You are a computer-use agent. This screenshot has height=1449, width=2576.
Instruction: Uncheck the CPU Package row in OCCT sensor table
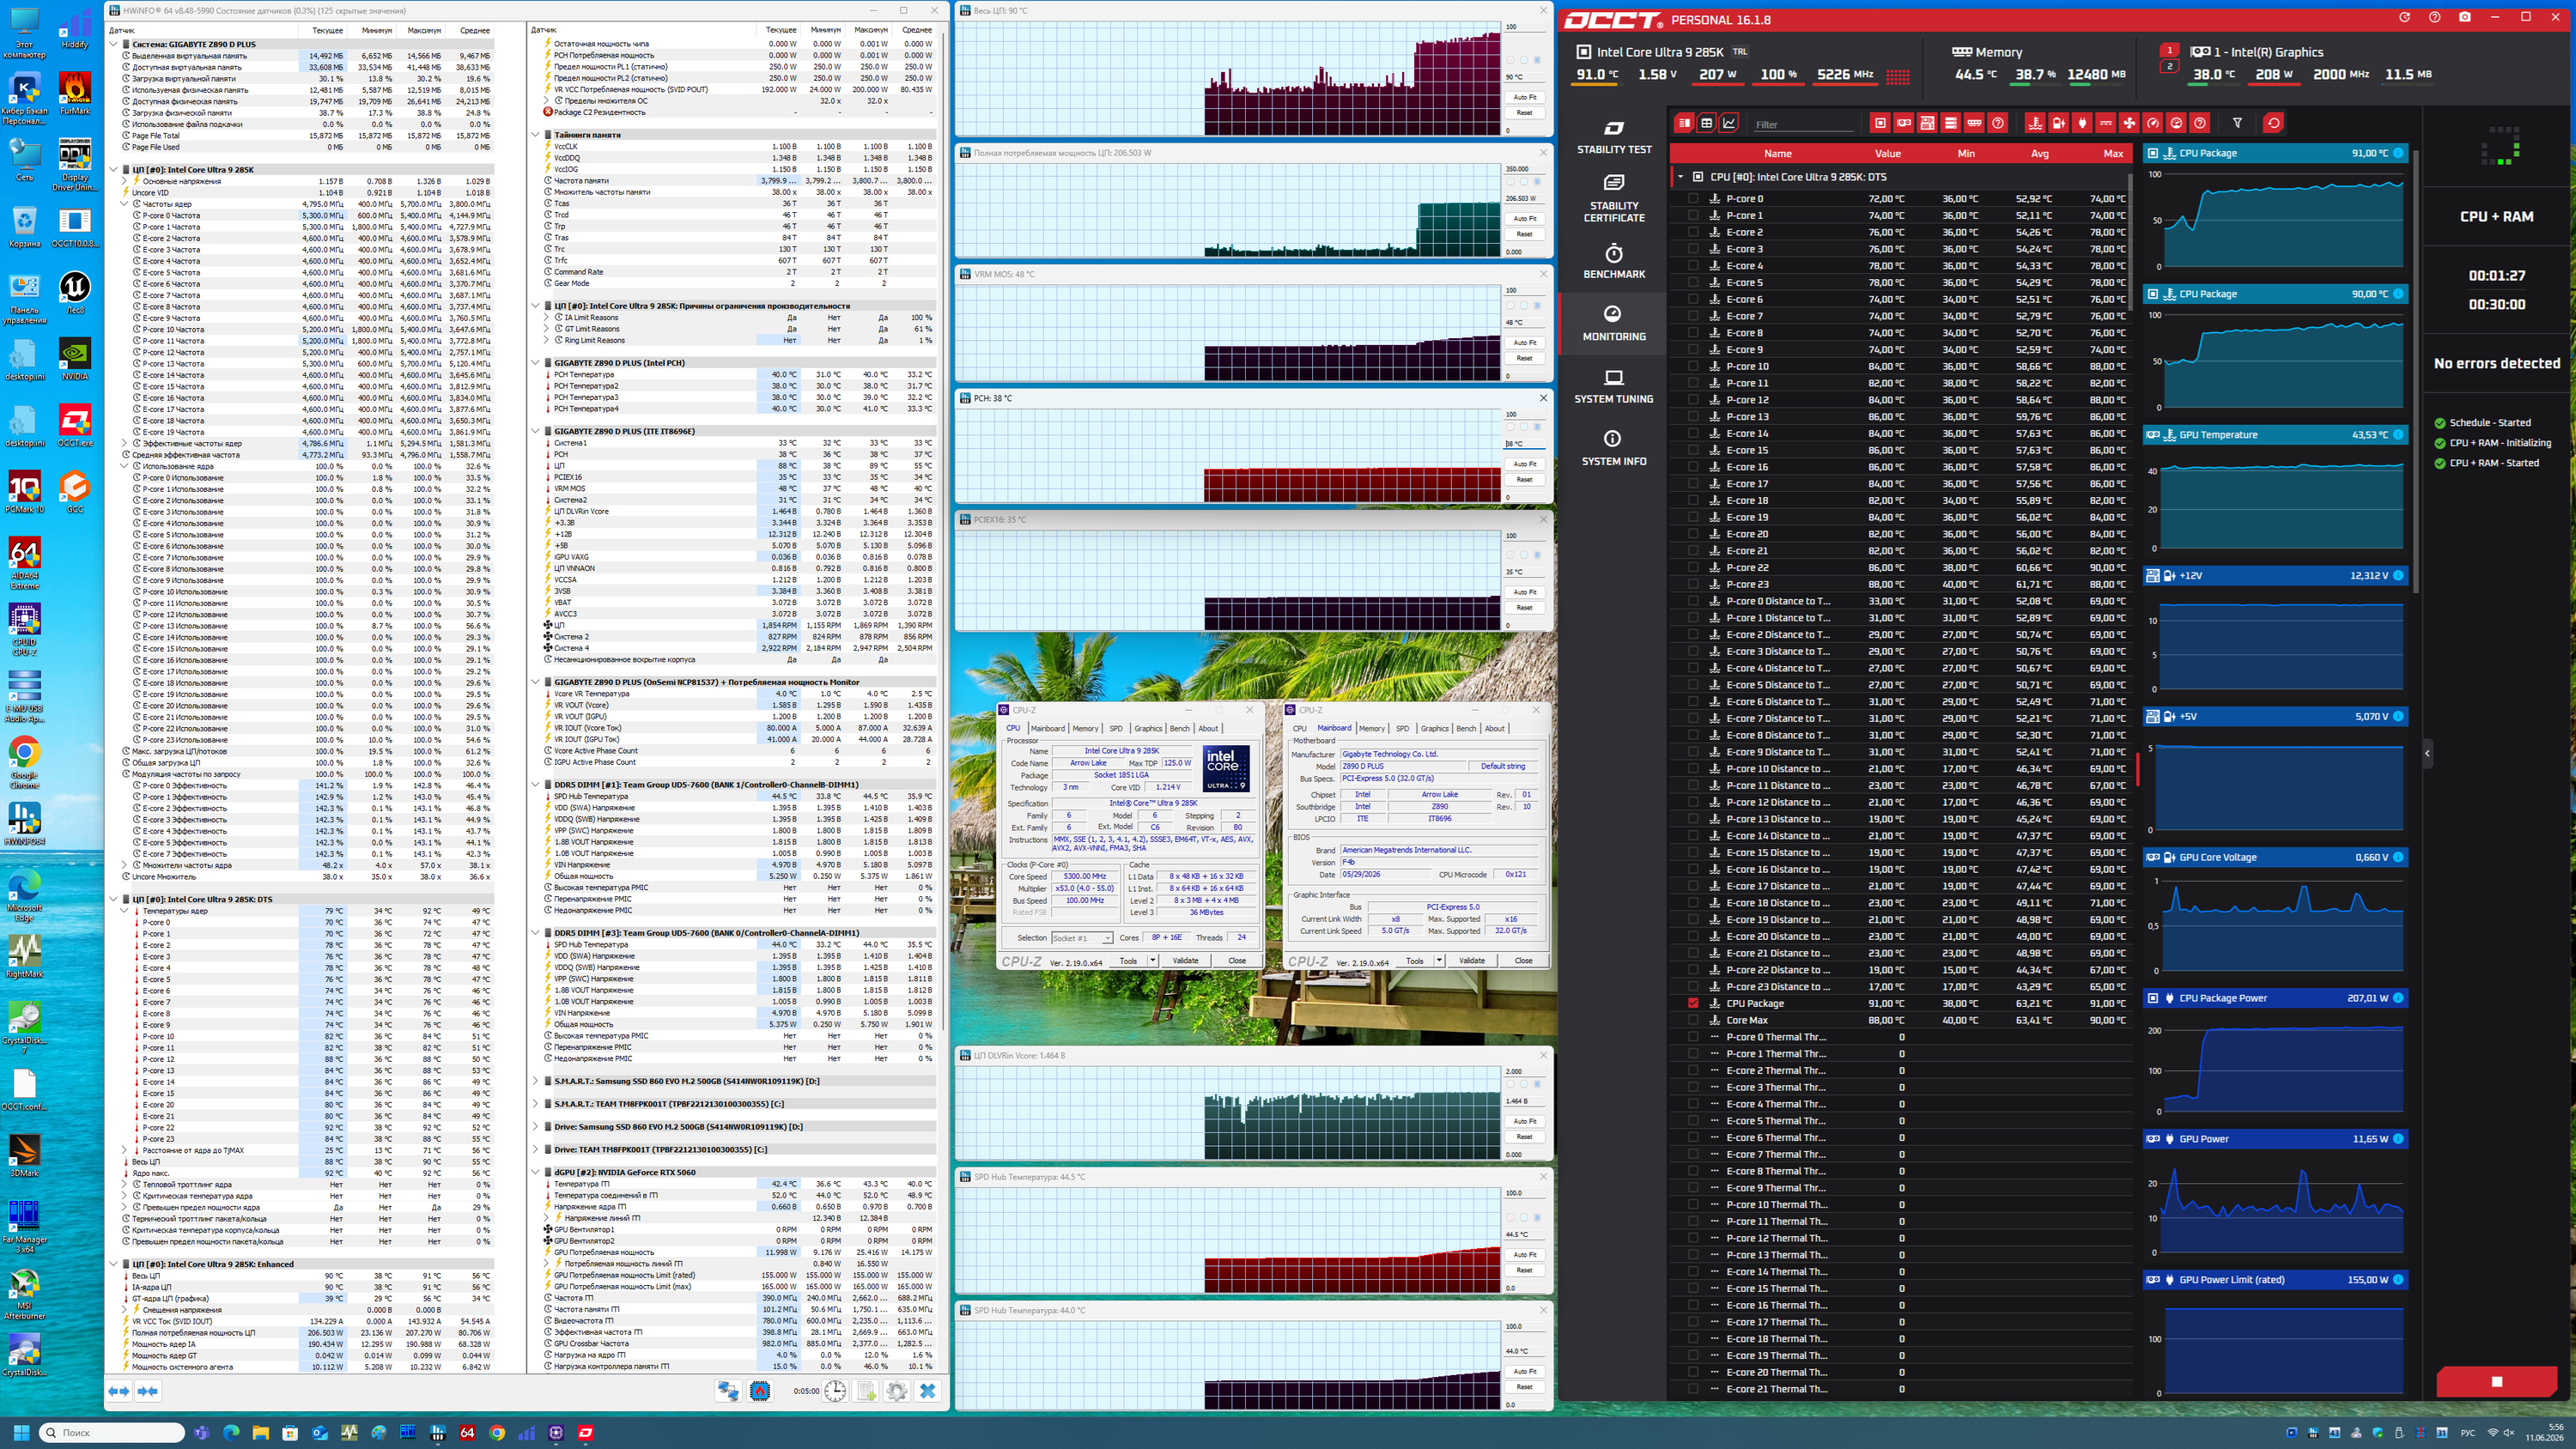1693,1003
